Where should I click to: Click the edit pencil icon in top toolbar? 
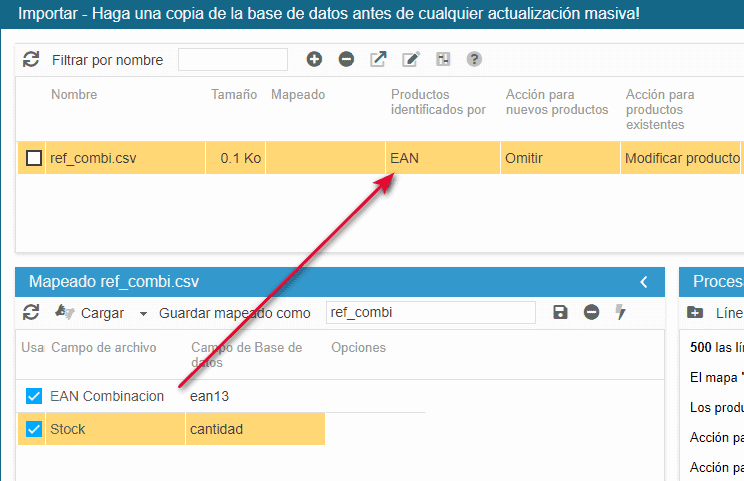click(x=410, y=60)
